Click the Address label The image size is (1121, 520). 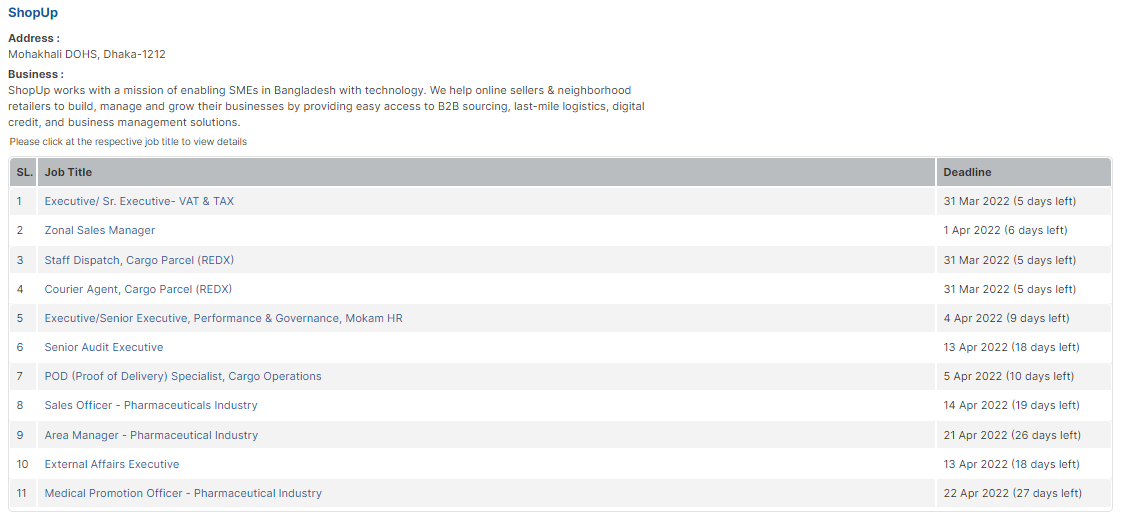(34, 39)
